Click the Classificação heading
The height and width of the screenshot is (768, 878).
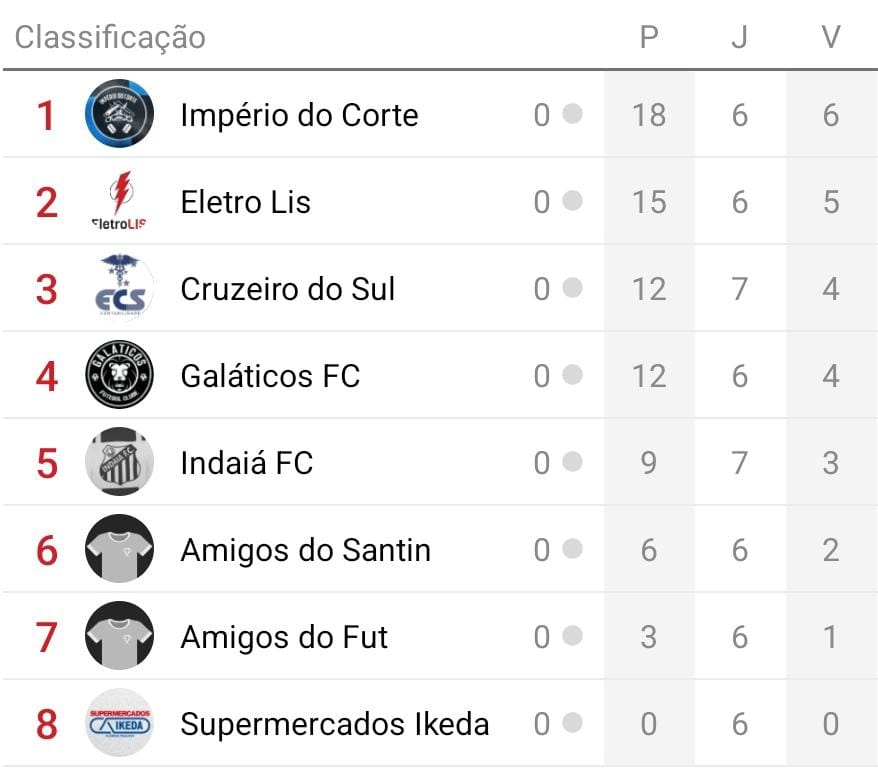click(110, 37)
